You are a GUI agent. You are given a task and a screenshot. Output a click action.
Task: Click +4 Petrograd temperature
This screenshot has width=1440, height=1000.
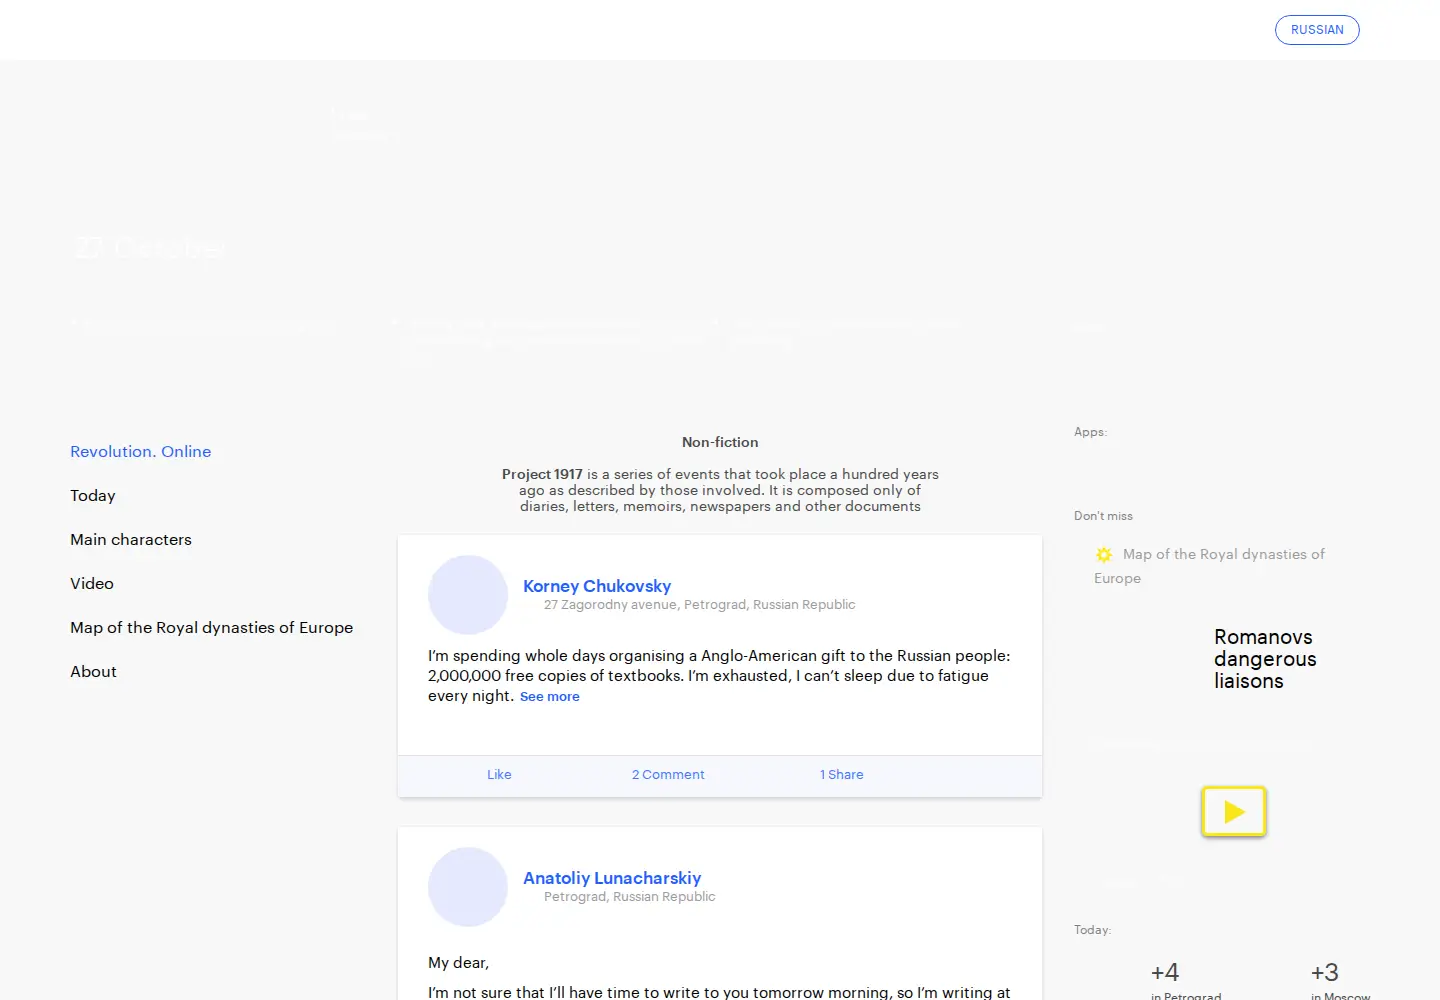coord(1165,972)
